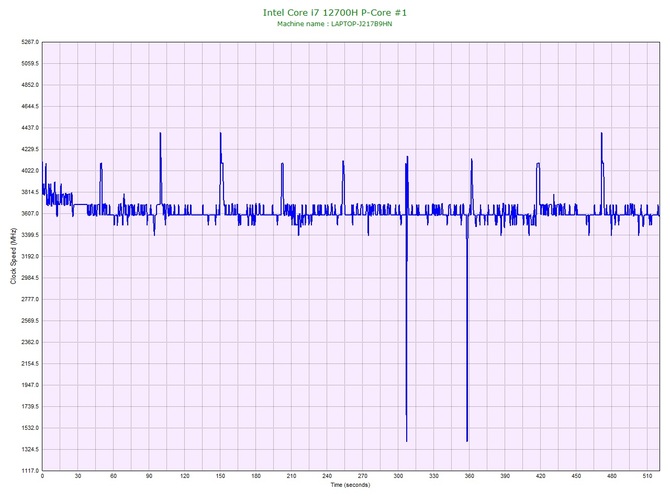This screenshot has width=670, height=502.
Task: Click the 210 tick on time axis
Action: (291, 476)
